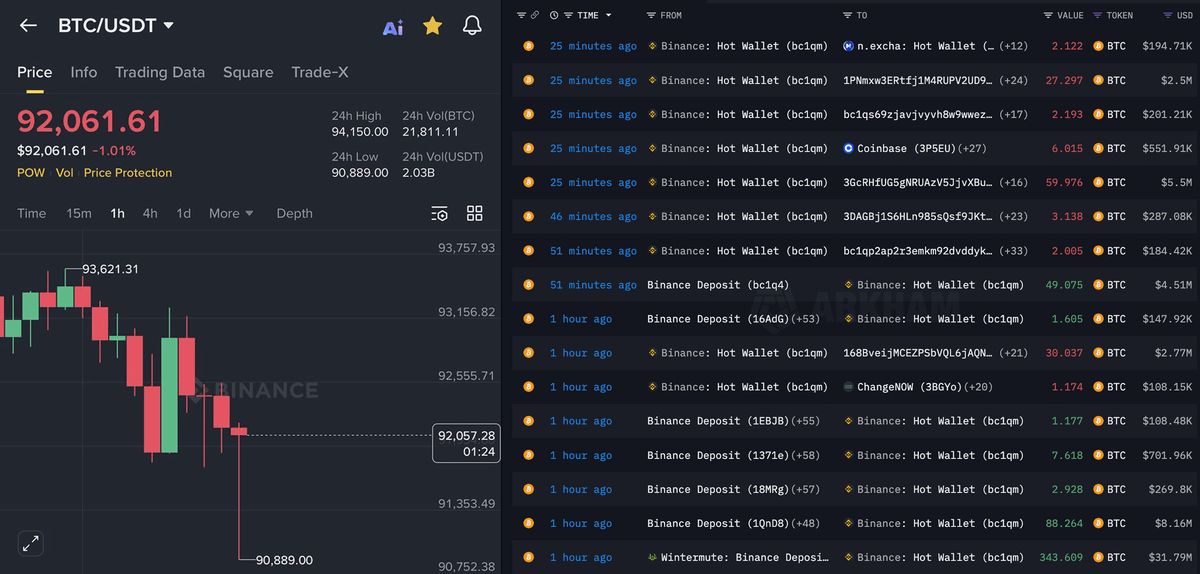Open the Square tab
Image resolution: width=1200 pixels, height=574 pixels.
(248, 72)
